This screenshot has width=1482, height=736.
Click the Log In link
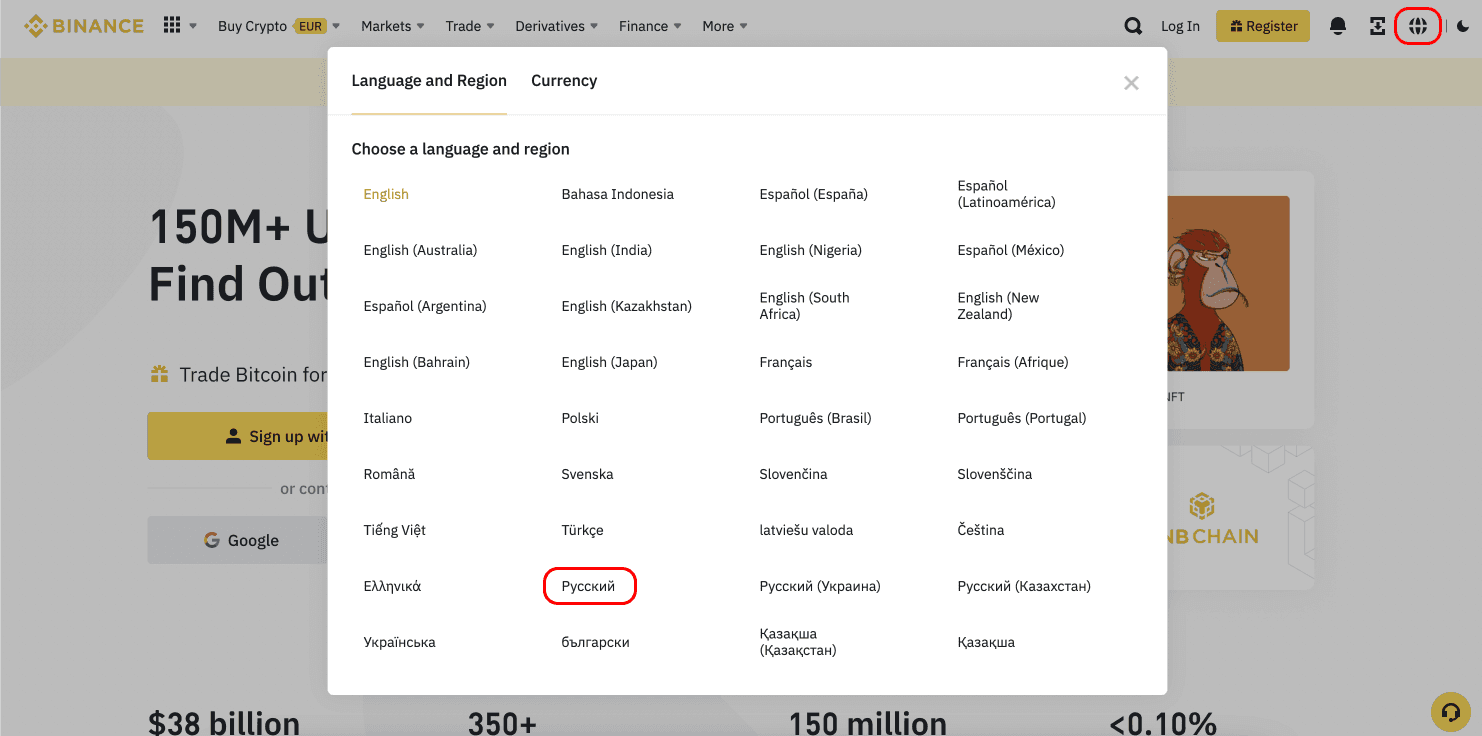(x=1180, y=27)
